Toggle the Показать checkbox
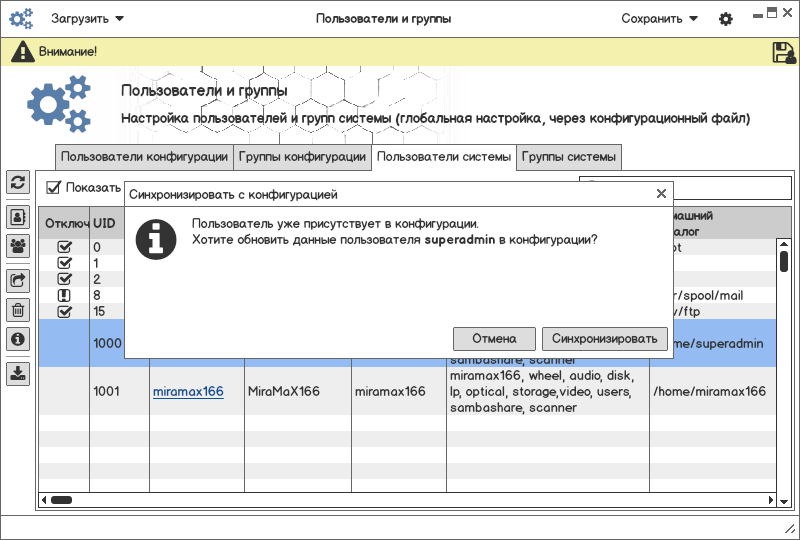This screenshot has height=540, width=800. (54, 187)
